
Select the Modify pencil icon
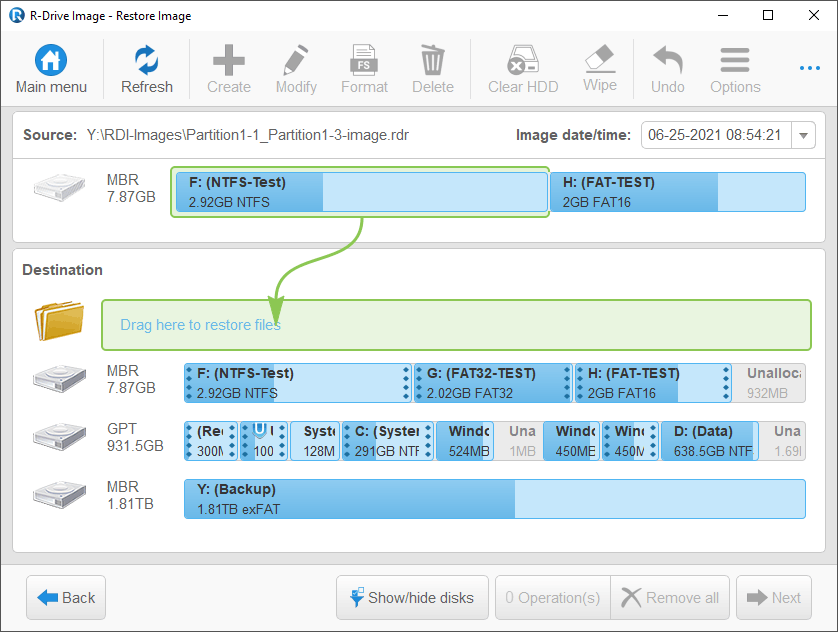point(296,61)
